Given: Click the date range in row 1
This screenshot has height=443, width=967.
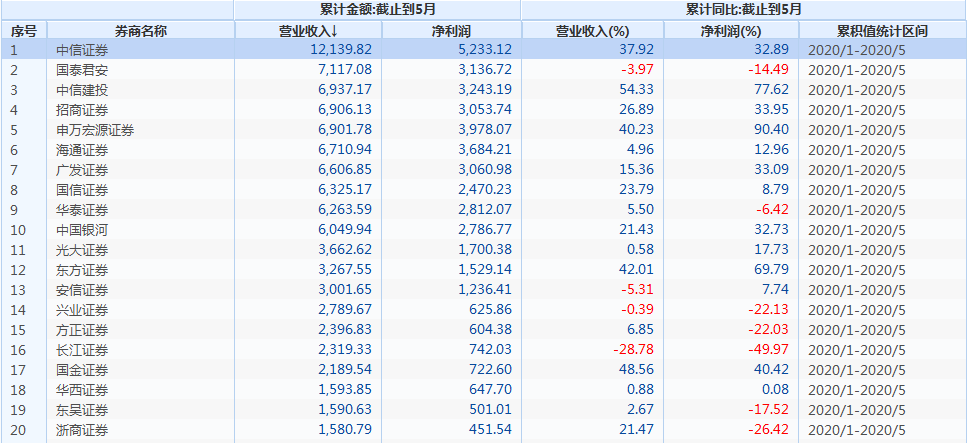Looking at the screenshot, I should coord(855,50).
